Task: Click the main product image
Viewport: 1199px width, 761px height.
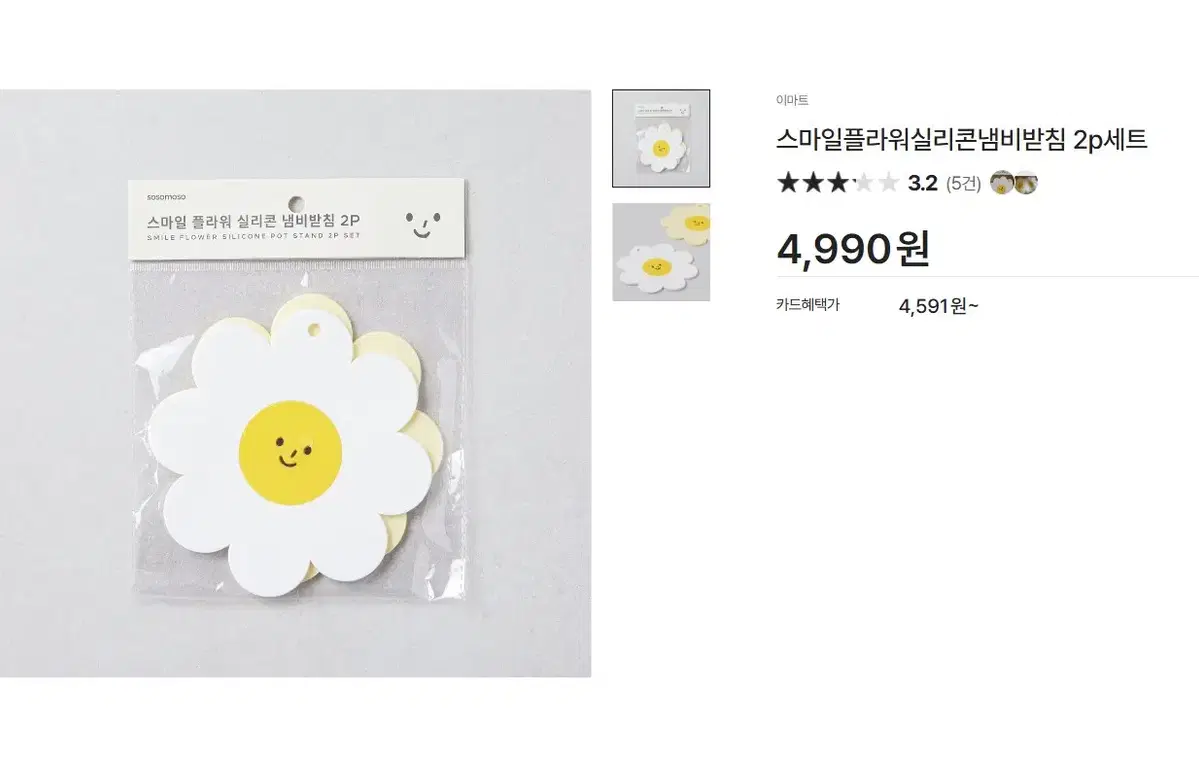Action: click(295, 383)
